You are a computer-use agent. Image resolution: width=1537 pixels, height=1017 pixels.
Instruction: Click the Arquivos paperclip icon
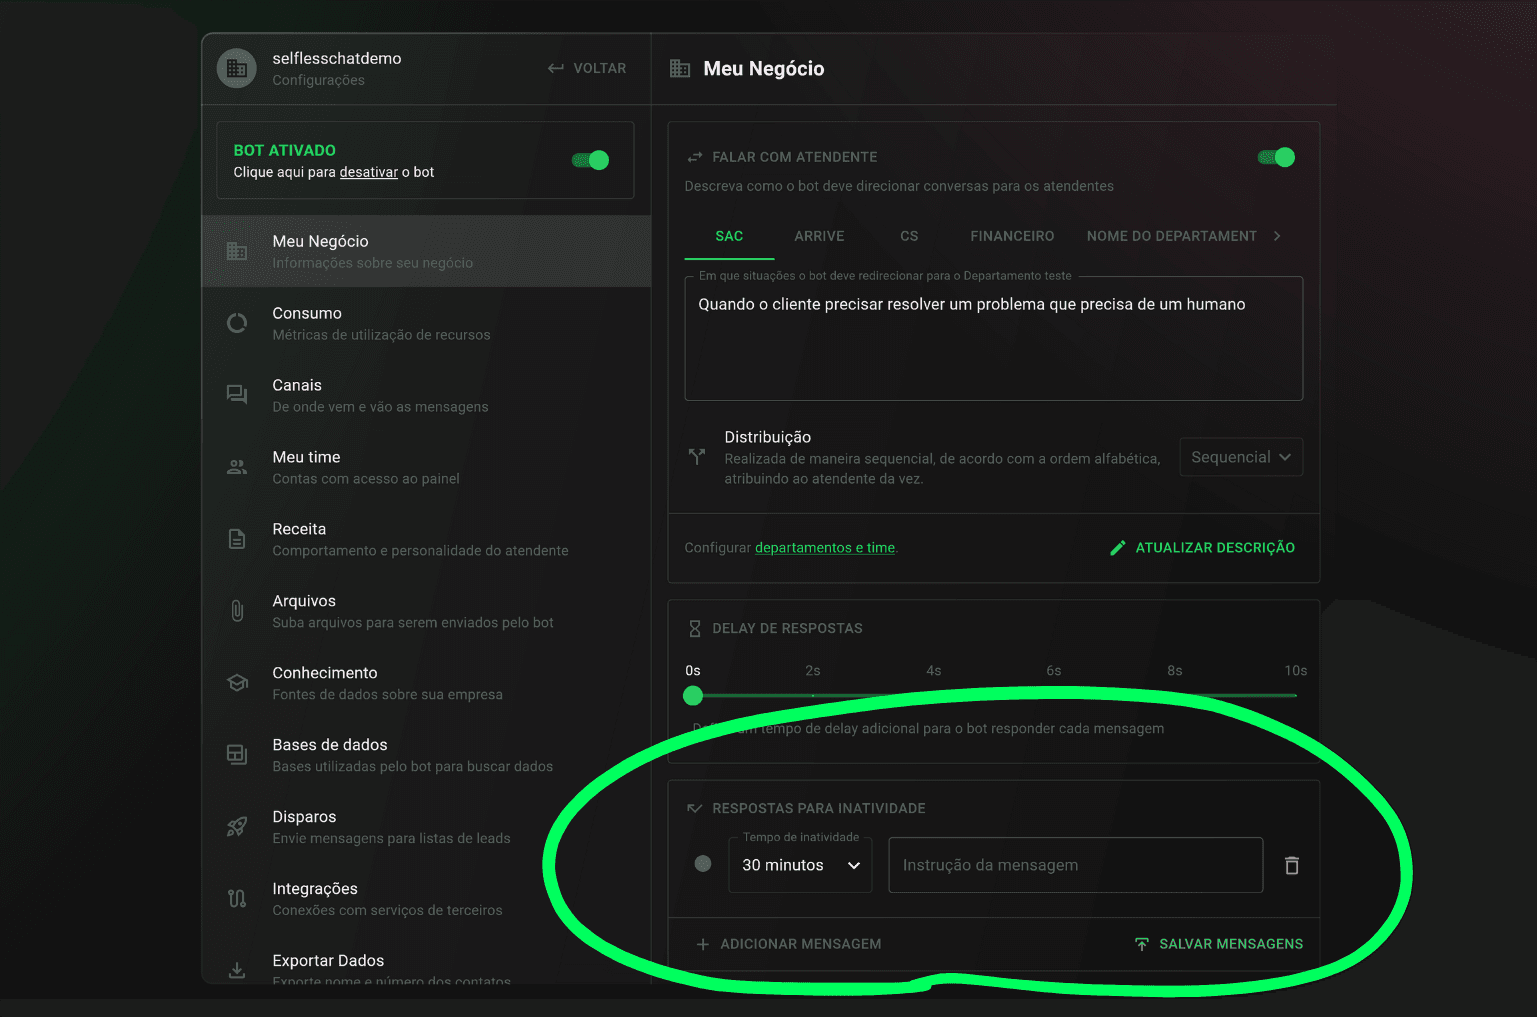click(x=237, y=611)
